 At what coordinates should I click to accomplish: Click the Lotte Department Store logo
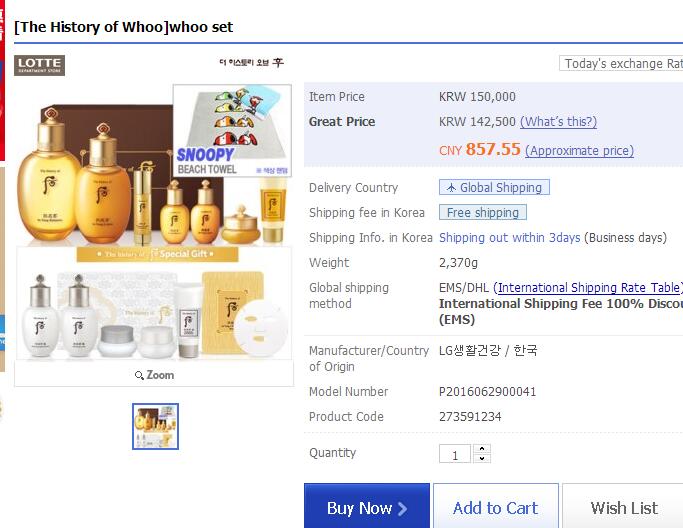(x=39, y=65)
